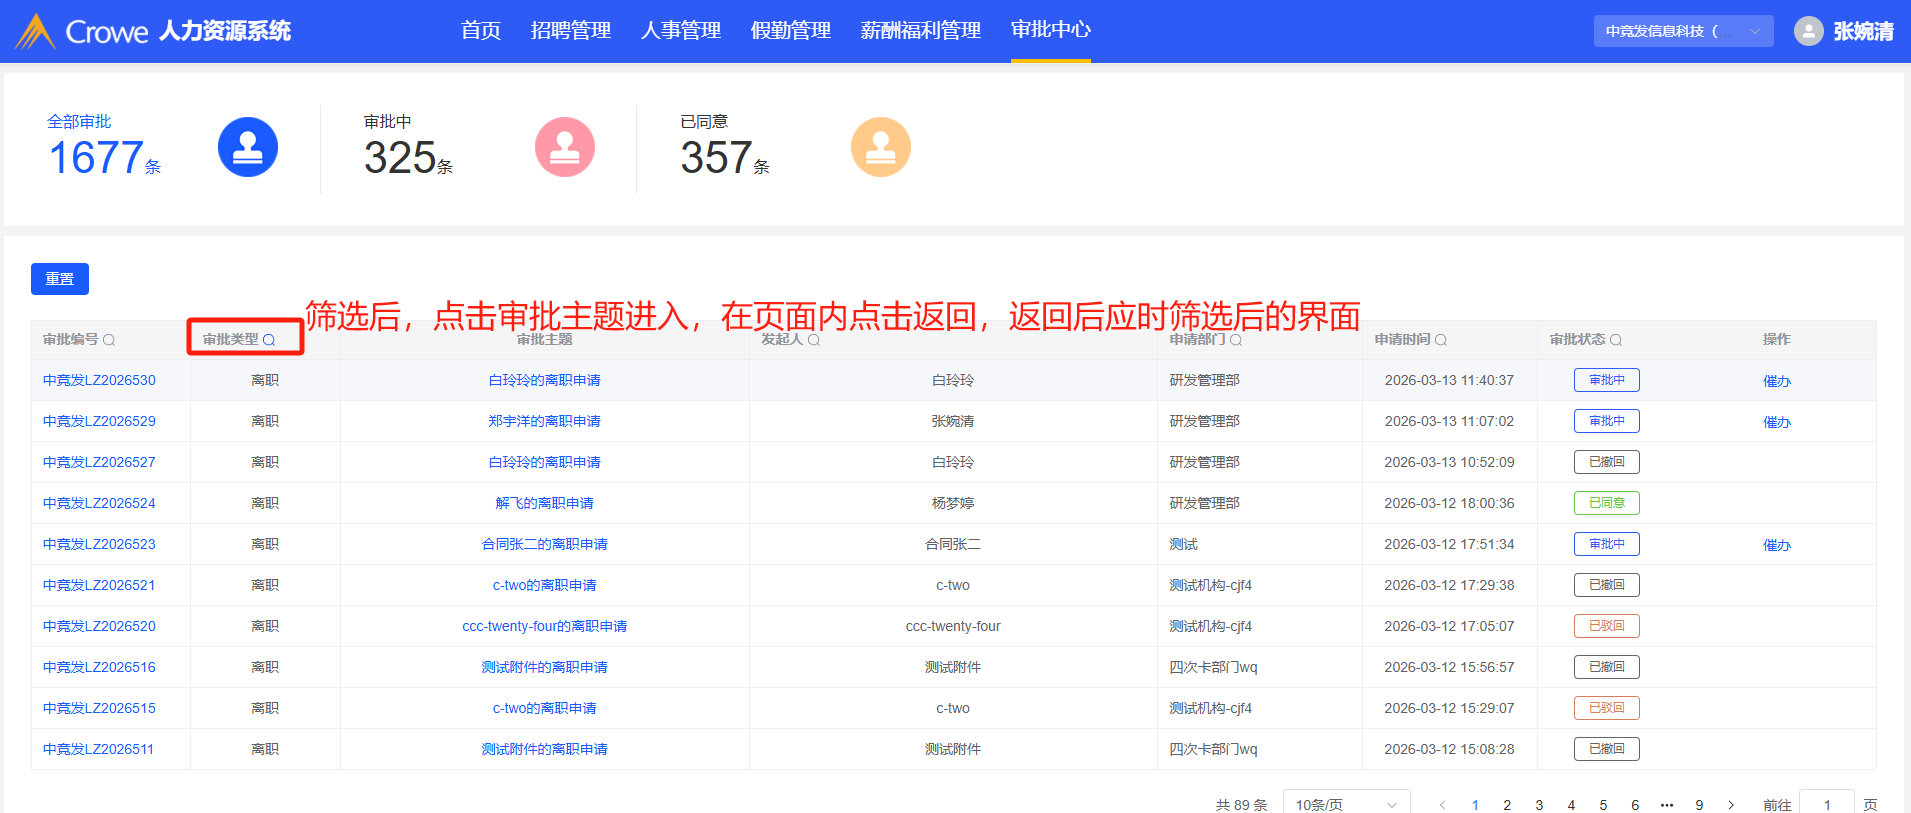Open approval number 中竞发LZ2026515
The height and width of the screenshot is (813, 1911).
(x=99, y=708)
